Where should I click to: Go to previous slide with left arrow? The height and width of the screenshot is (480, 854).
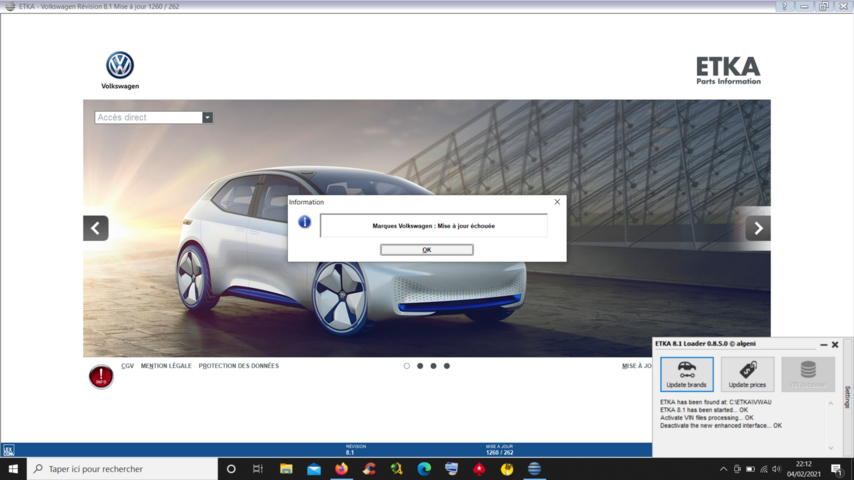[95, 228]
